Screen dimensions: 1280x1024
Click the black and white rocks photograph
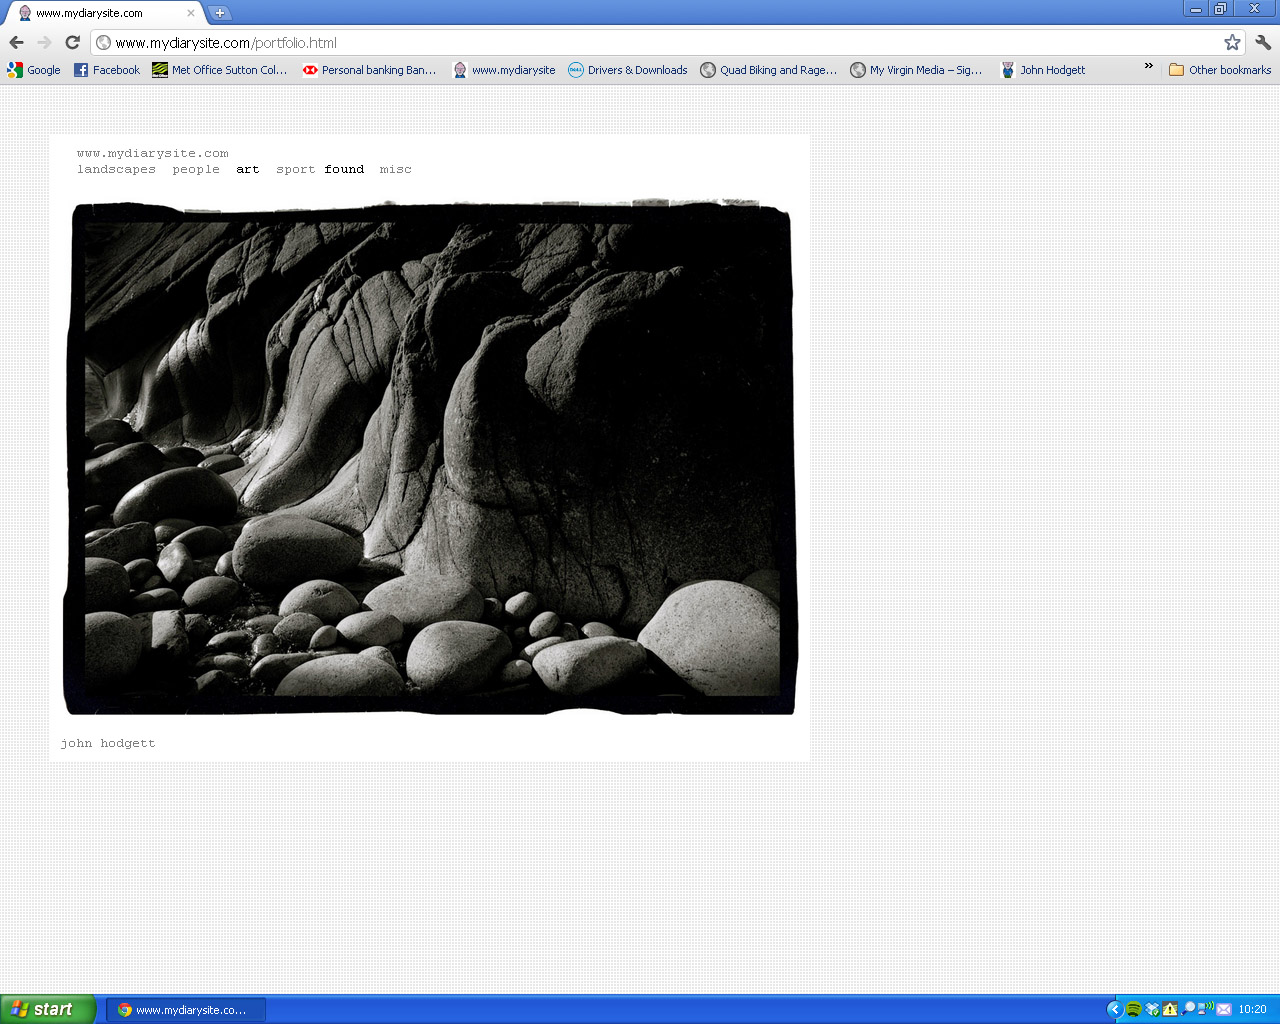coord(430,458)
